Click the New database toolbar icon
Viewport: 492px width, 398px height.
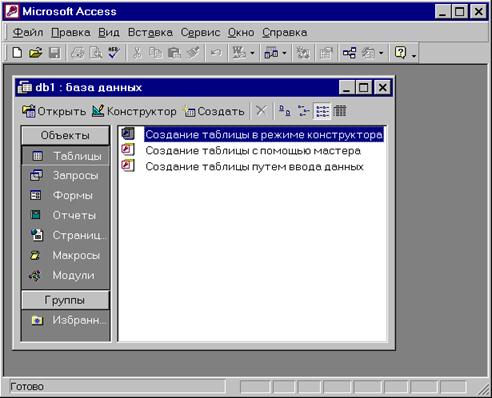click(x=17, y=53)
